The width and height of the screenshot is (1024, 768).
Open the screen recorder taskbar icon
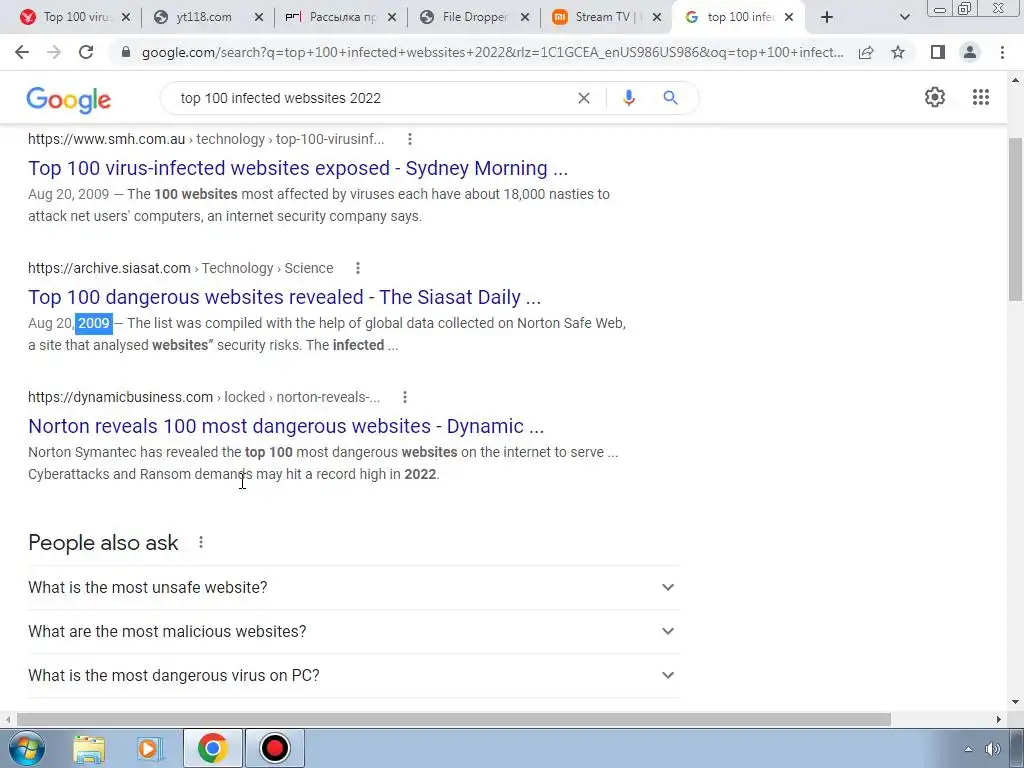pyautogui.click(x=274, y=748)
